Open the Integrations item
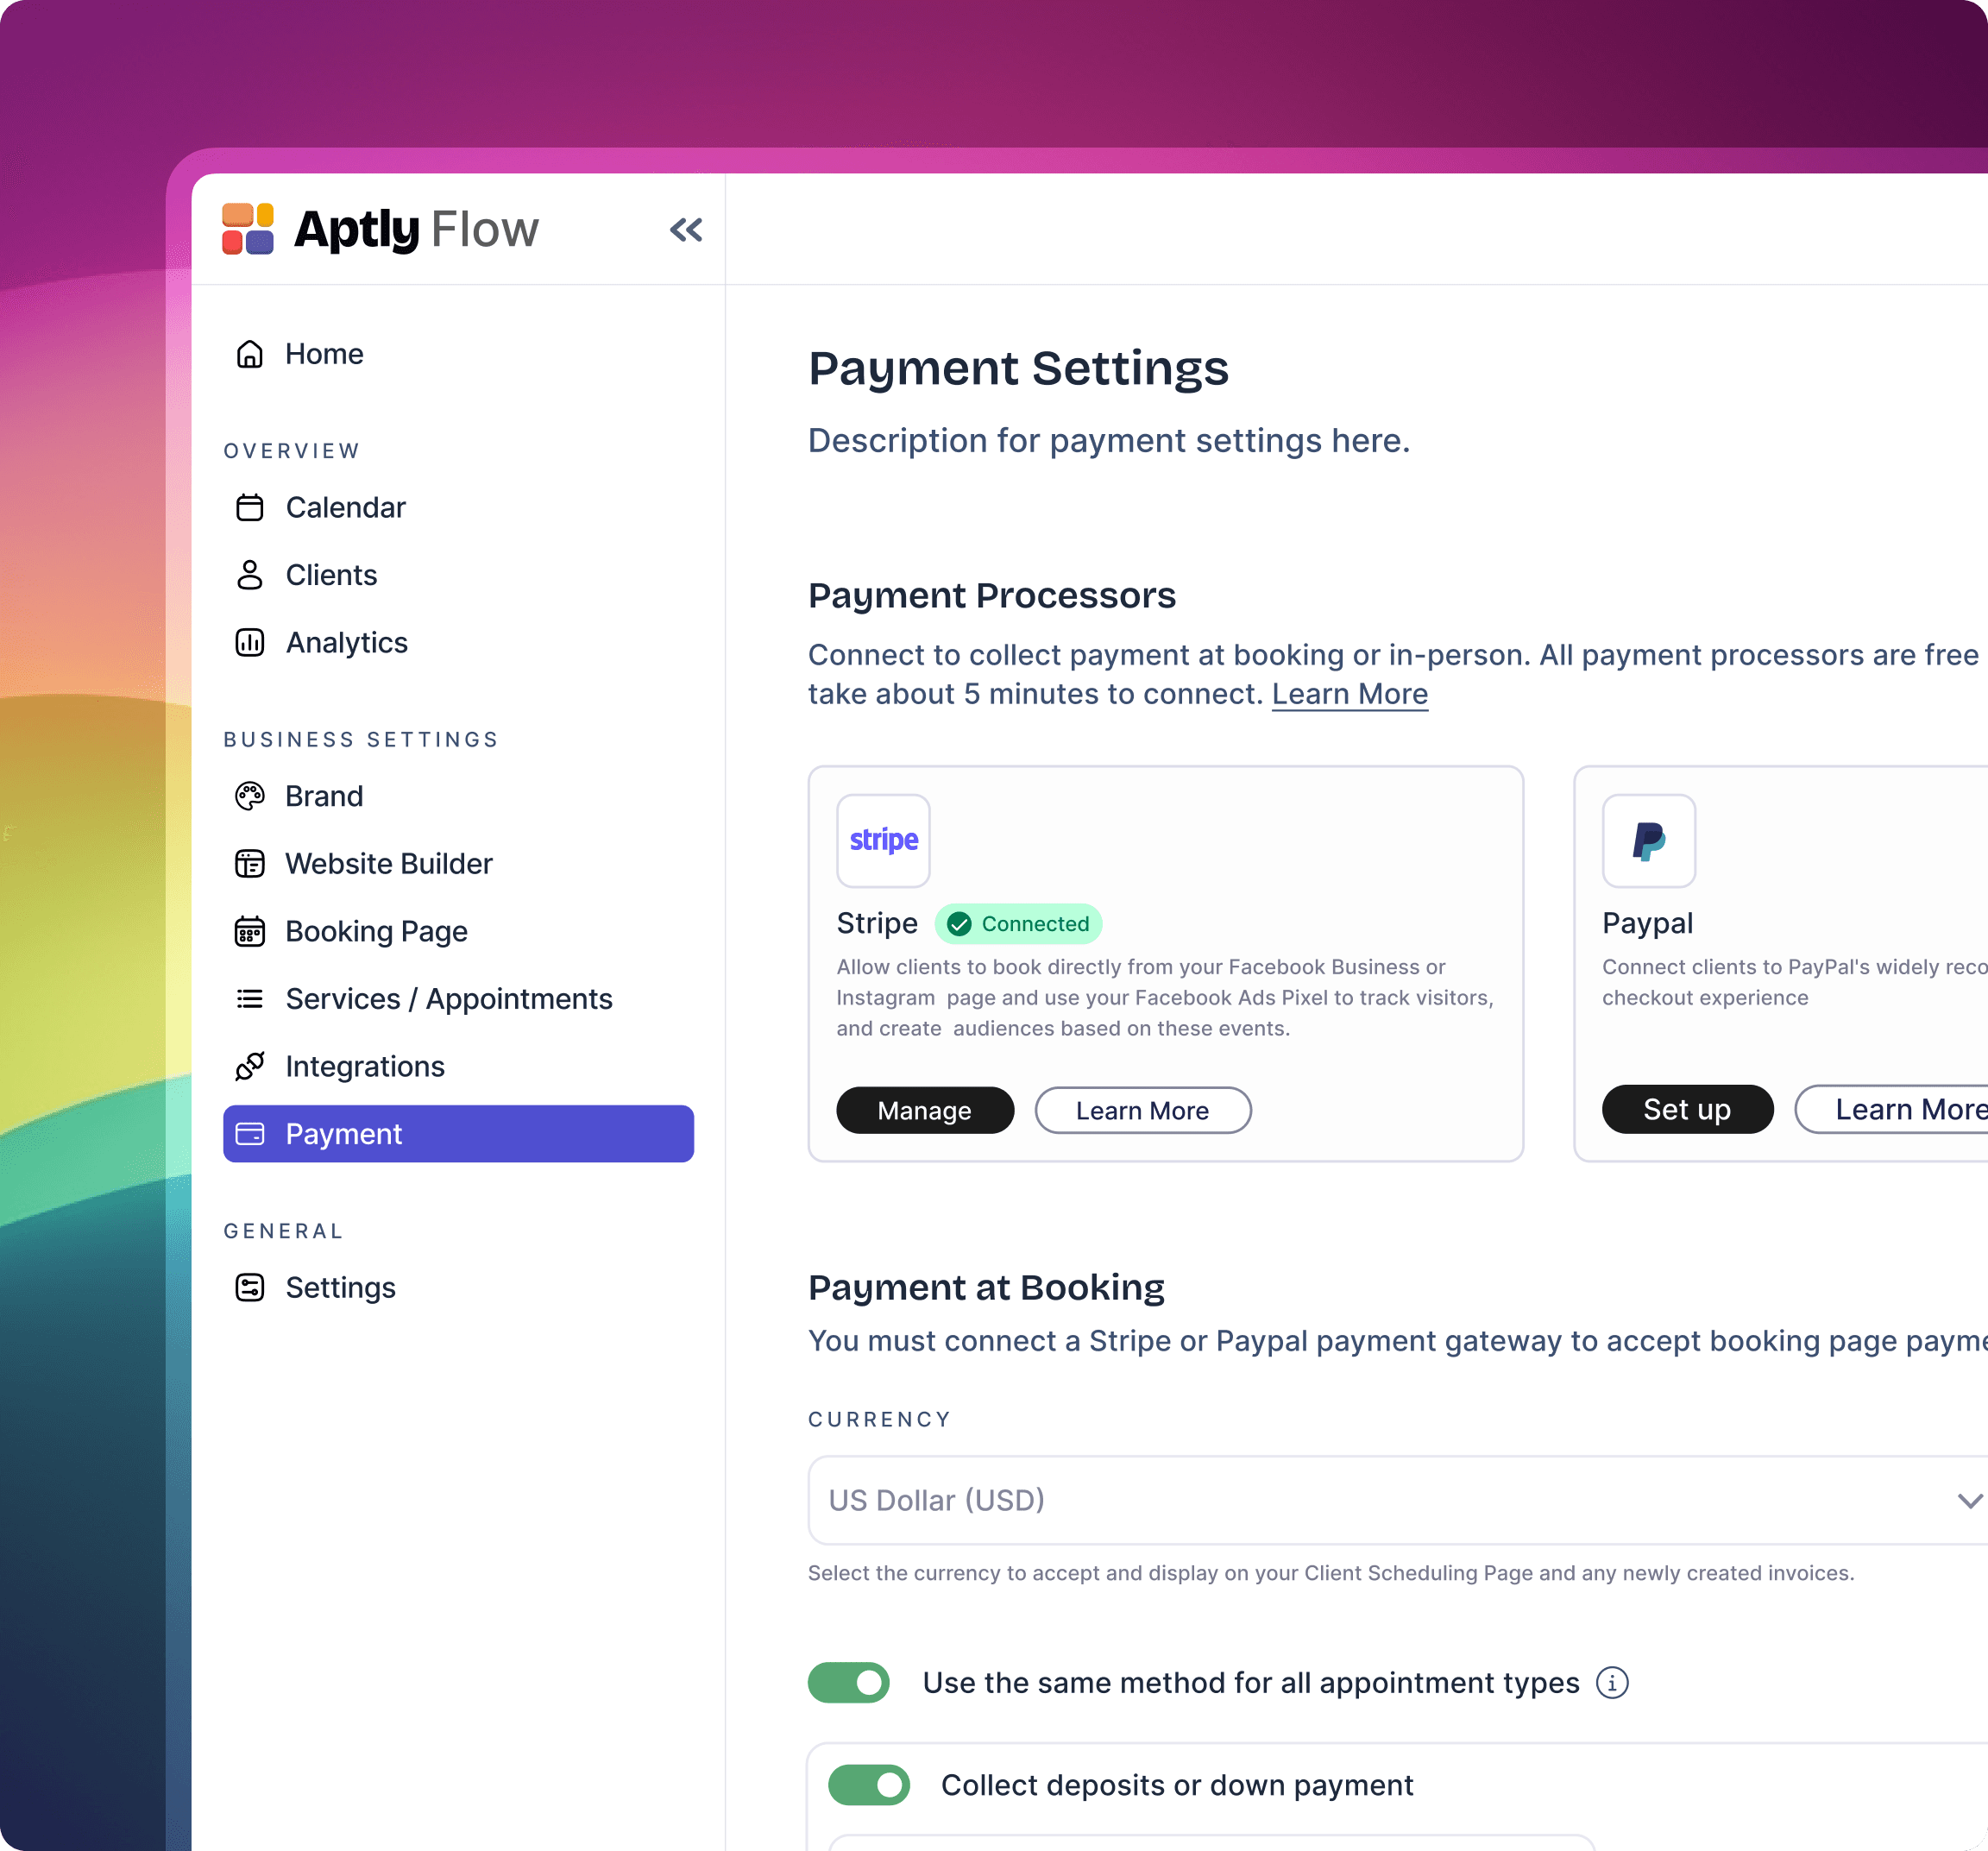The height and width of the screenshot is (1851, 1988). [x=457, y=1066]
